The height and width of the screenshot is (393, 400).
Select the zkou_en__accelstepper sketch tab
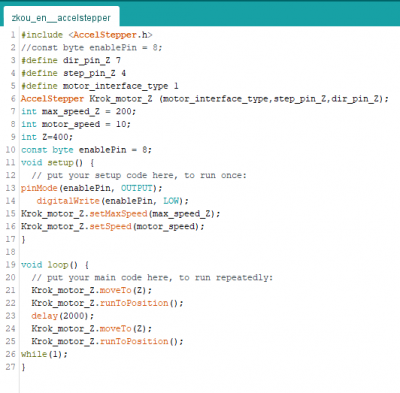point(61,17)
